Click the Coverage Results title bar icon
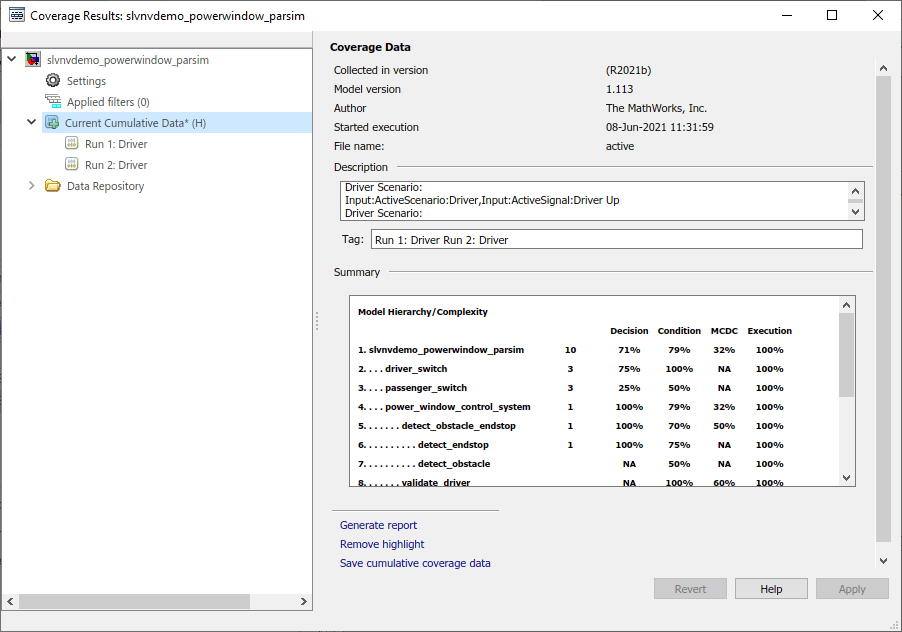Screen dimensions: 902x632 click(17, 15)
